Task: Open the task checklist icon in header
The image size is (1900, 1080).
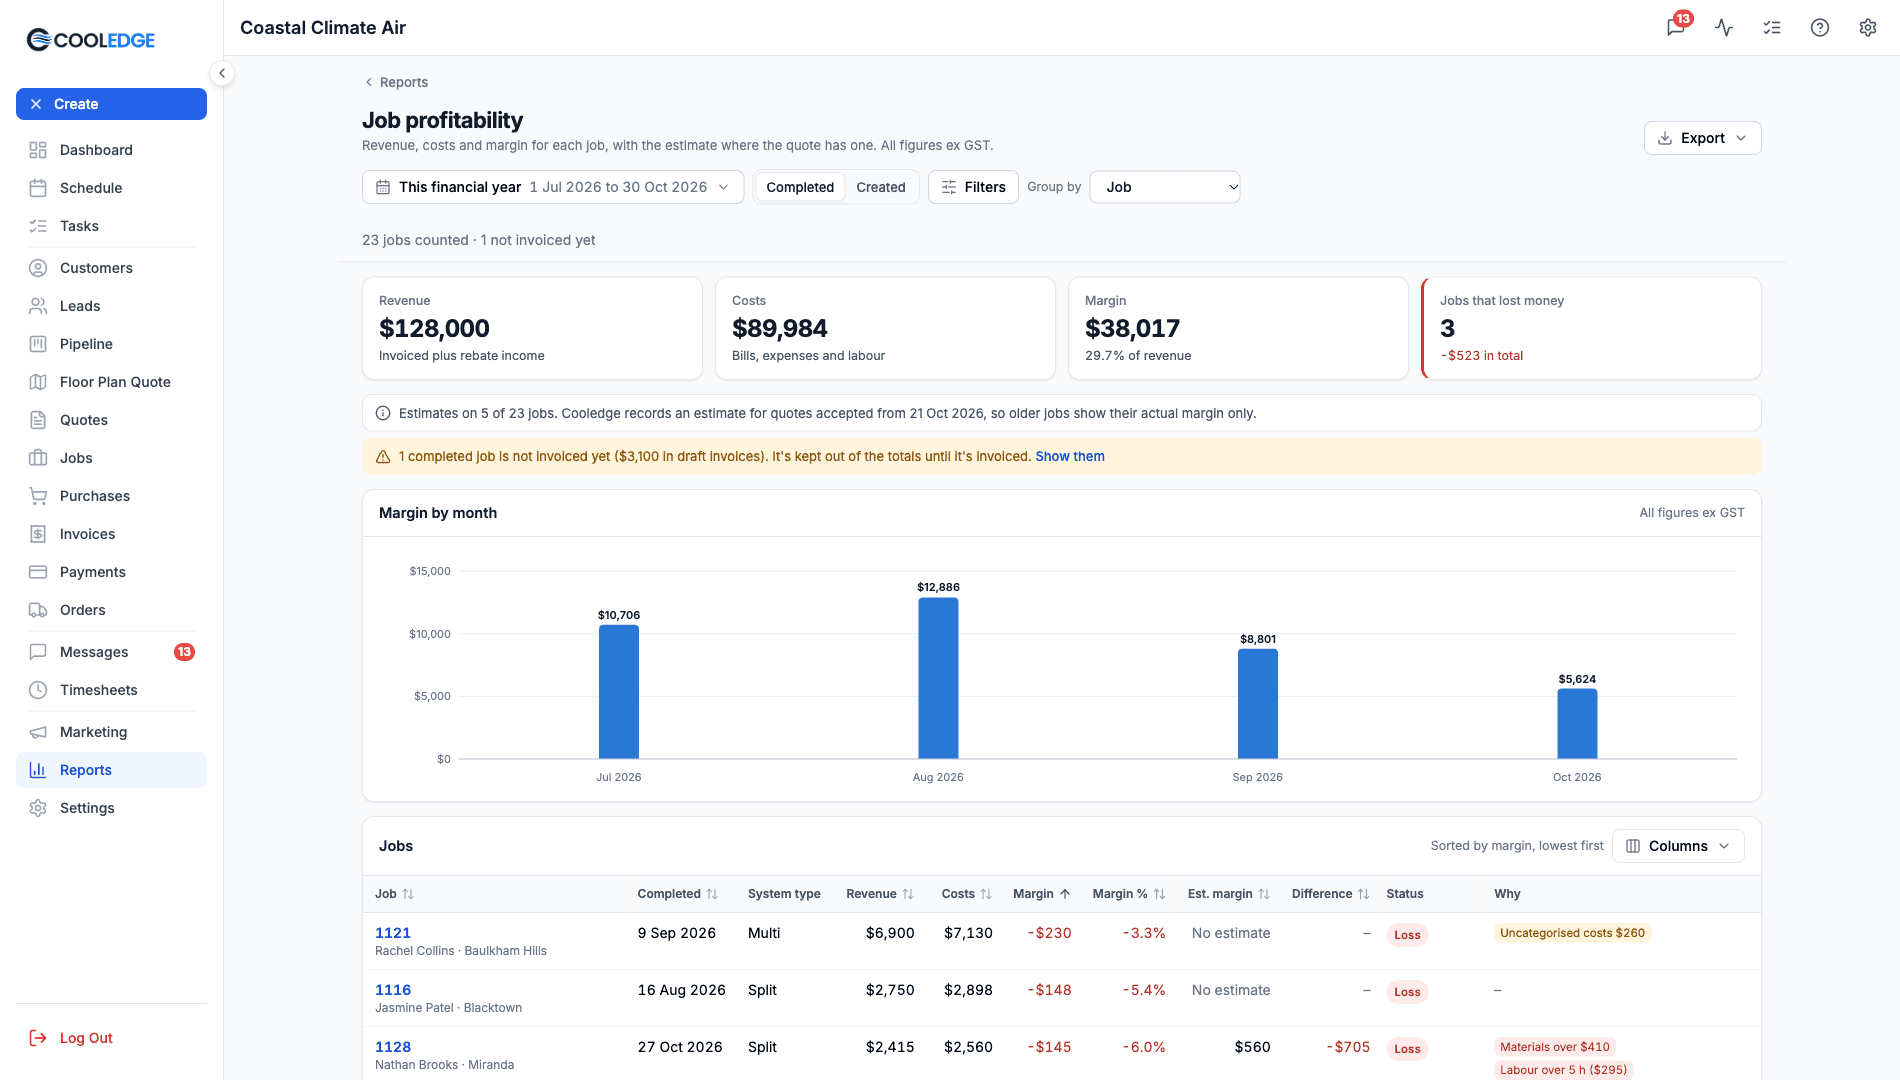Action: click(1772, 27)
